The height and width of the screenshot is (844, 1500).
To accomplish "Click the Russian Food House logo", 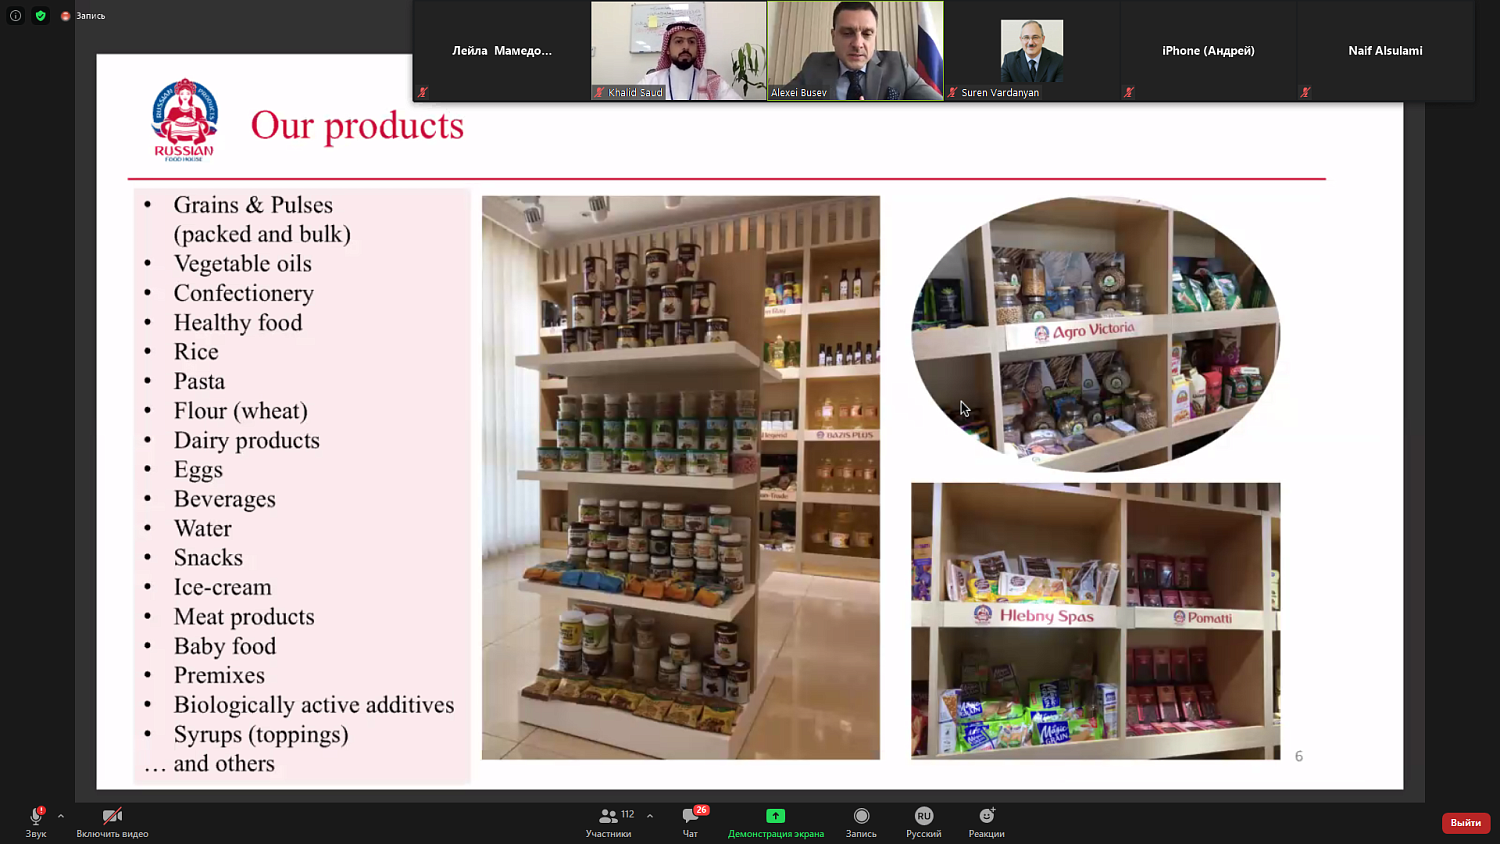I will [184, 120].
